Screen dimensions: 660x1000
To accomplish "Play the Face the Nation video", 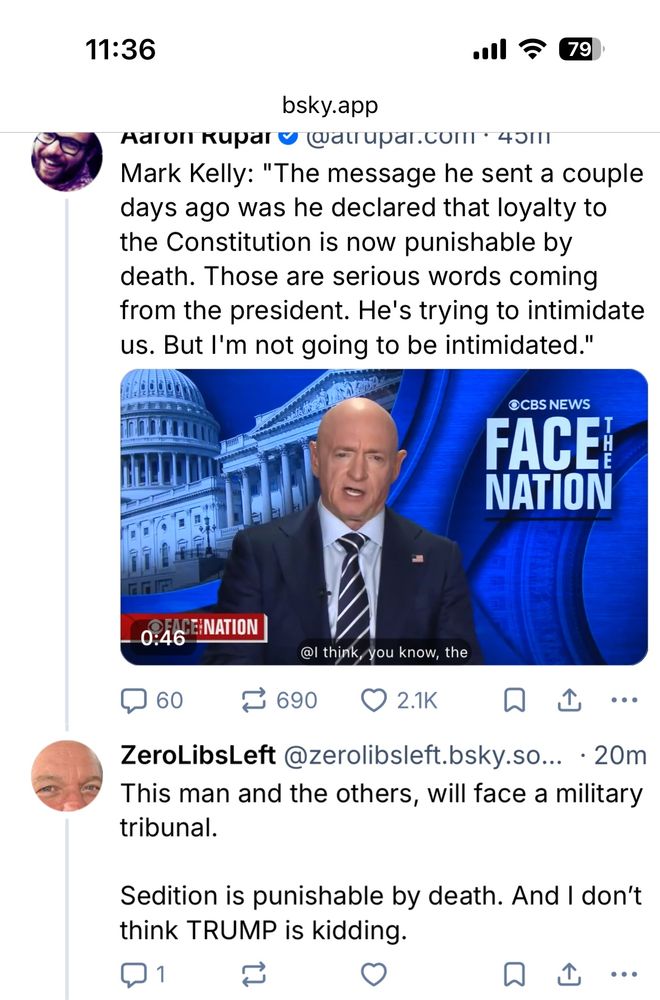I will (x=384, y=517).
